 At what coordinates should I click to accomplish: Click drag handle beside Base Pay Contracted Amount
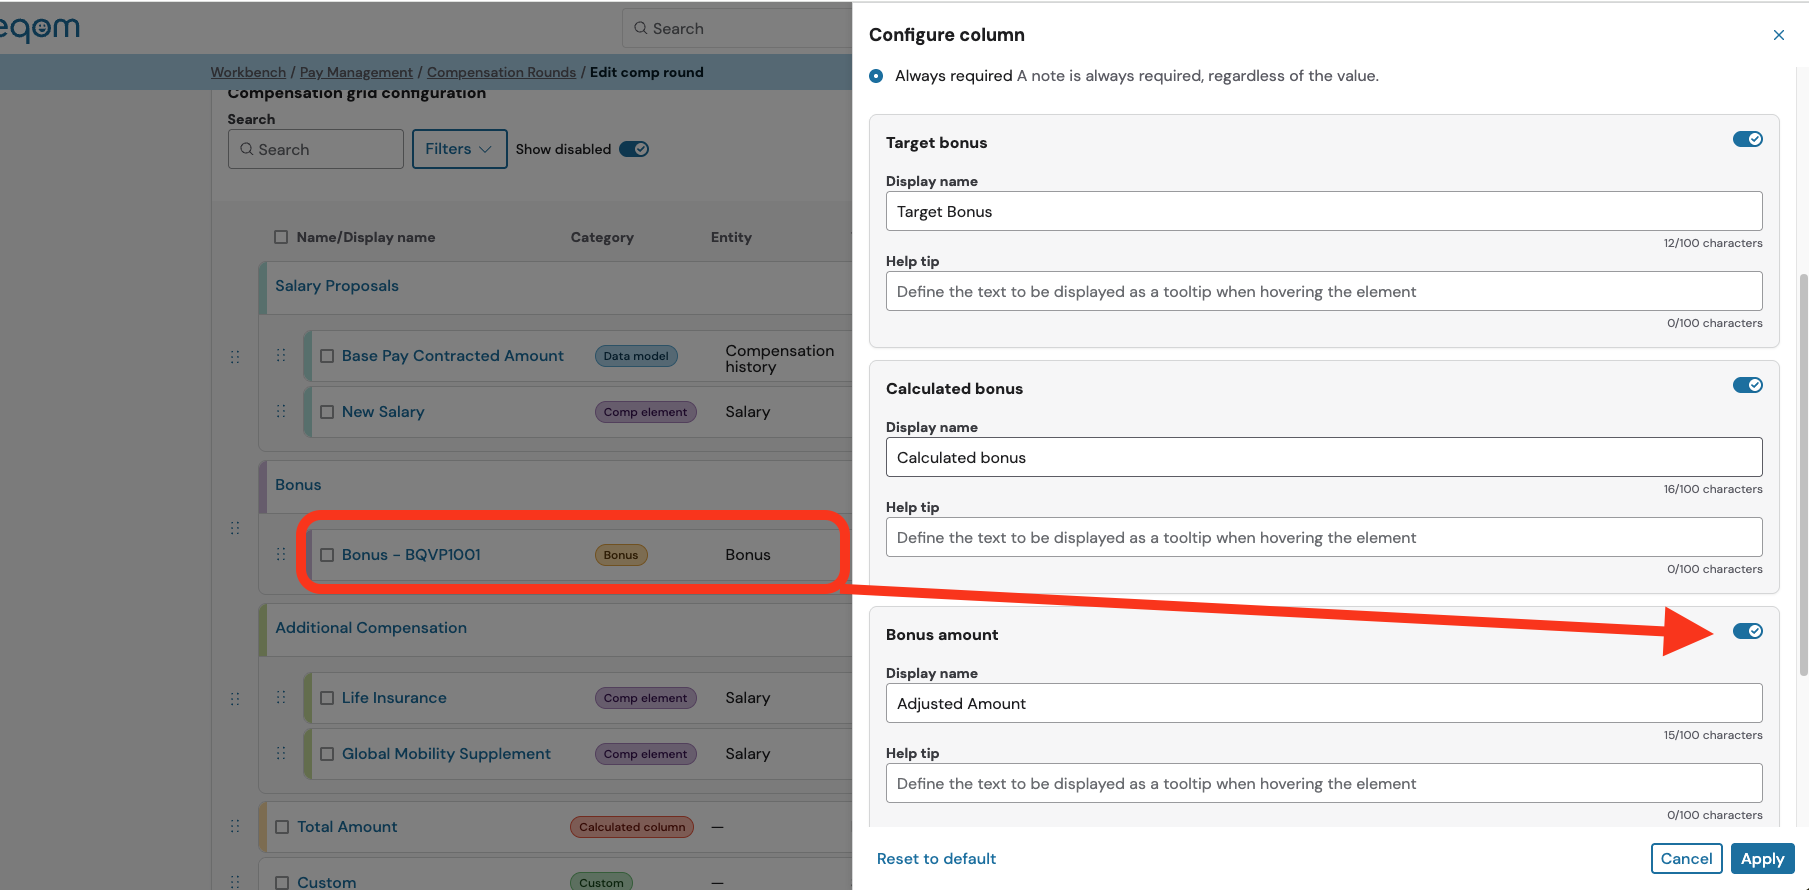tap(281, 356)
